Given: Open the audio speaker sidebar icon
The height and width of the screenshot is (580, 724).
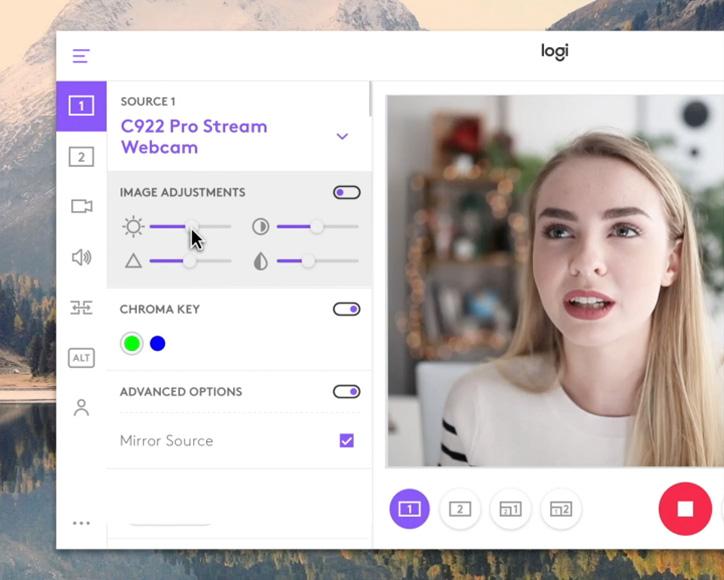Looking at the screenshot, I should [82, 257].
